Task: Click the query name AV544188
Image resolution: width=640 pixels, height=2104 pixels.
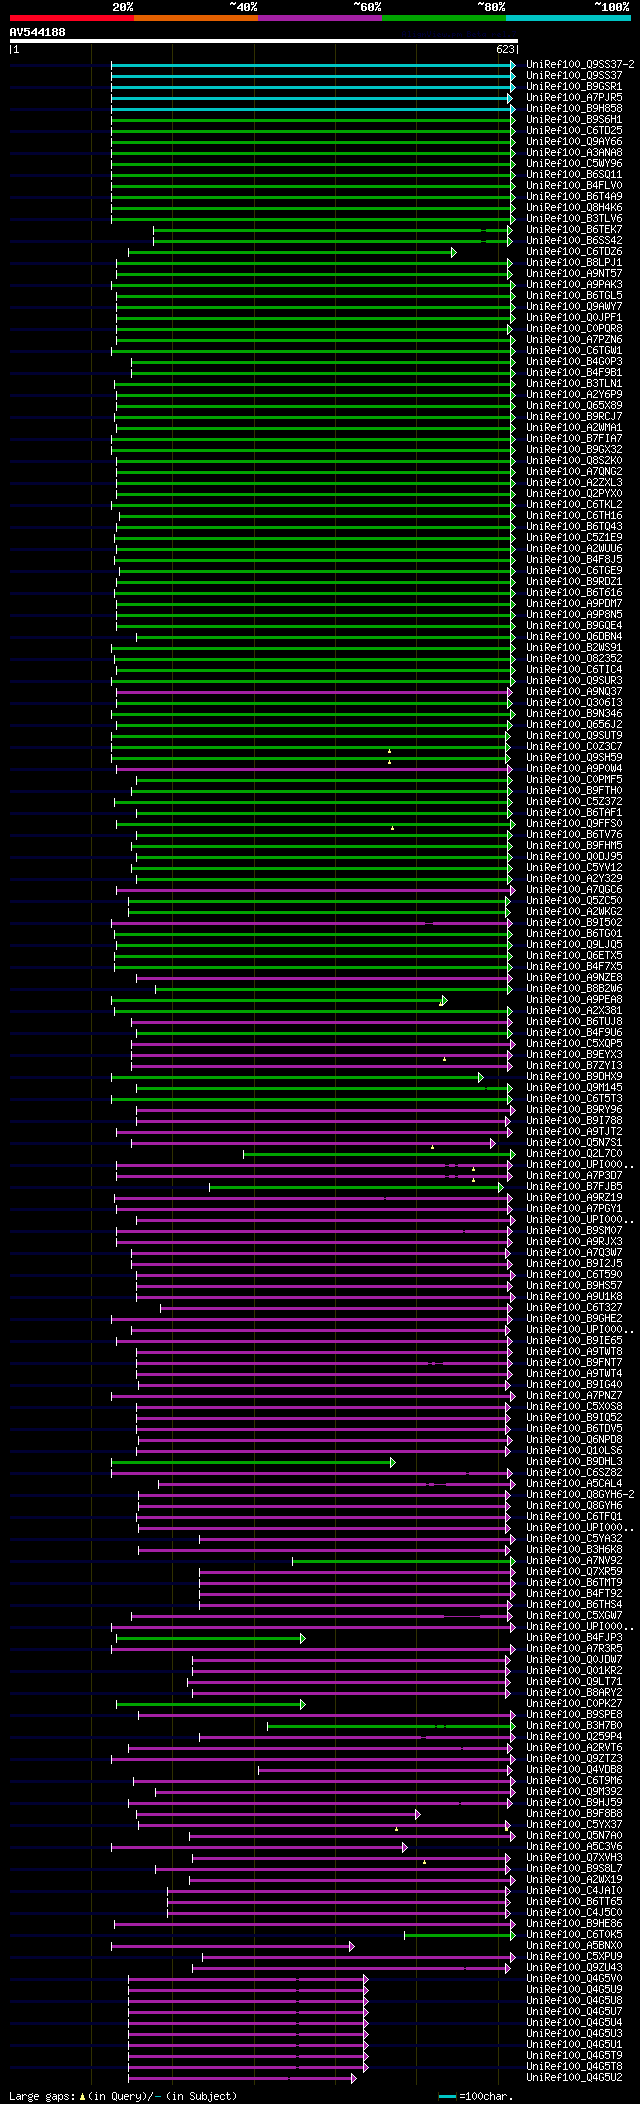Action: (x=38, y=32)
